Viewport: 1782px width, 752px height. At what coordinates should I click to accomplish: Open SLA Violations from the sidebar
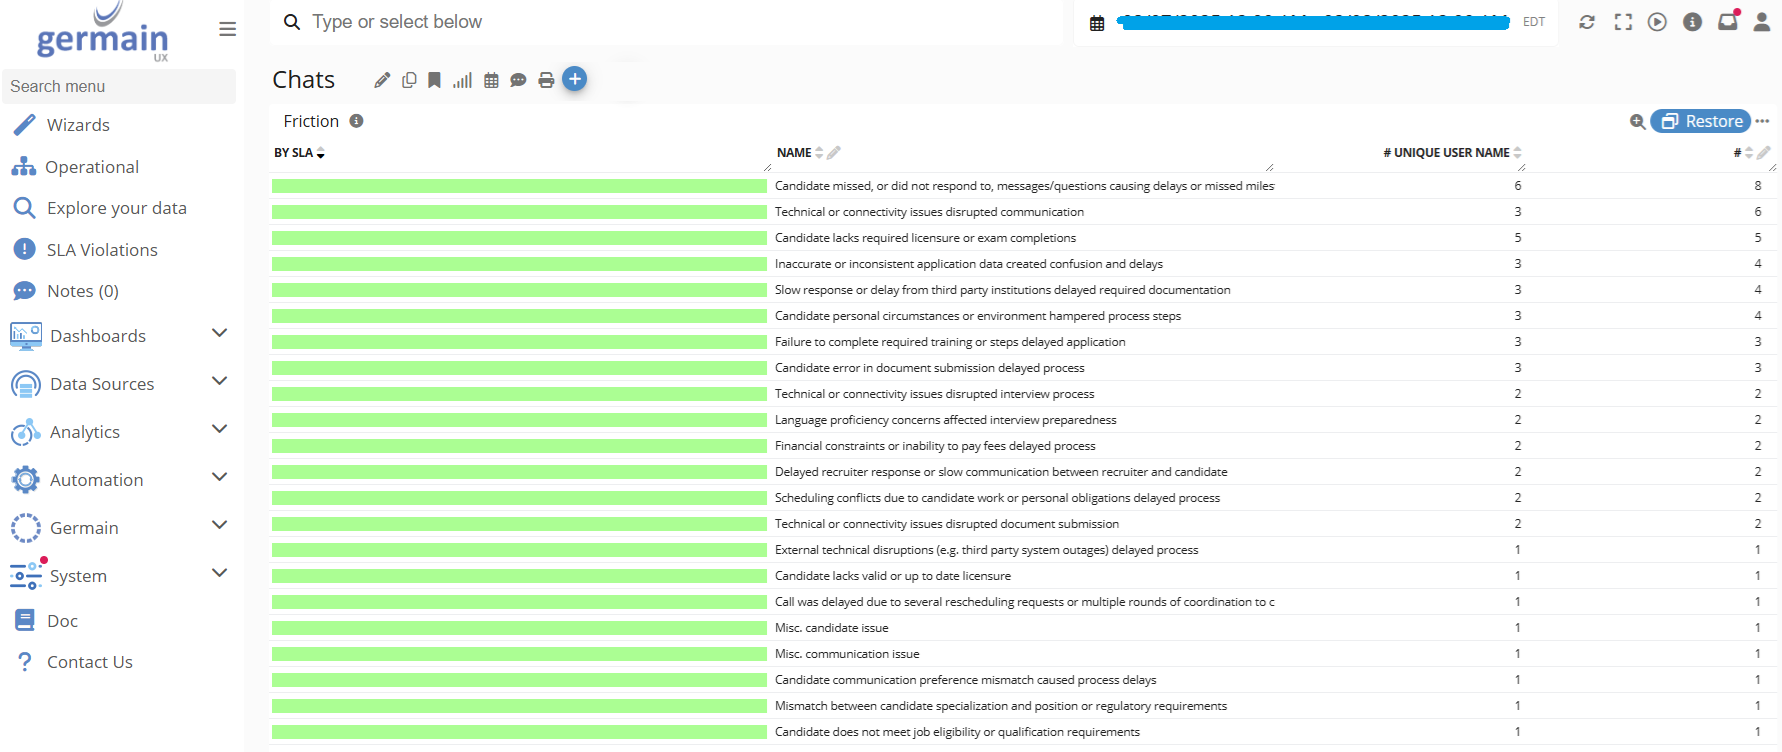click(x=102, y=250)
